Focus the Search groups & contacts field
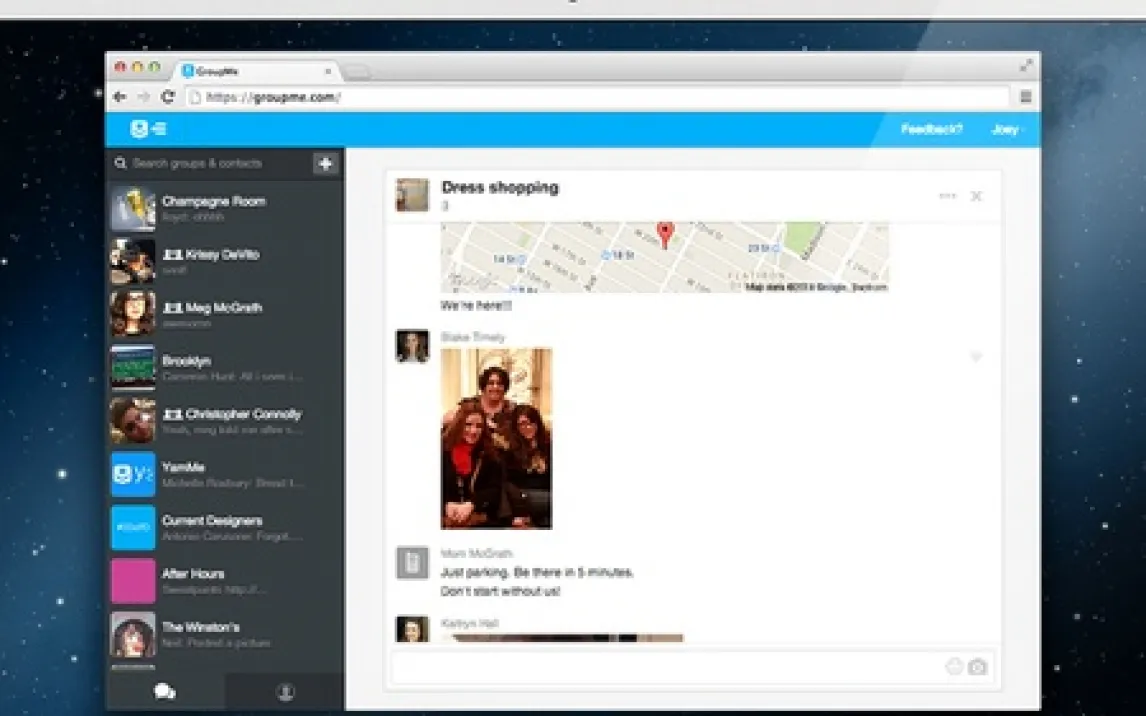Viewport: 1146px width, 716px height. click(x=212, y=164)
